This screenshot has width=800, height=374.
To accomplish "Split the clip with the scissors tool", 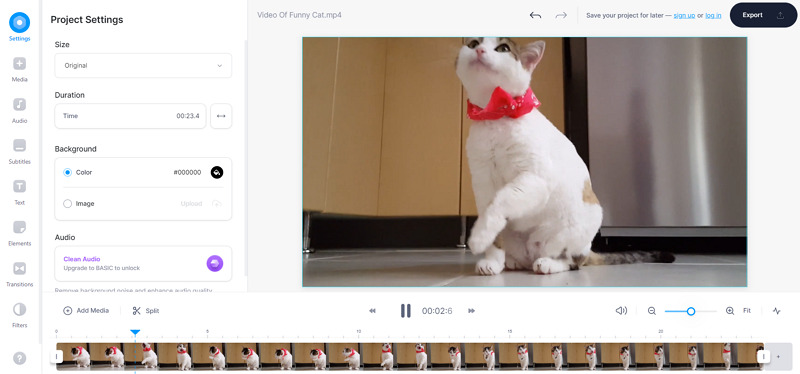I will 145,310.
